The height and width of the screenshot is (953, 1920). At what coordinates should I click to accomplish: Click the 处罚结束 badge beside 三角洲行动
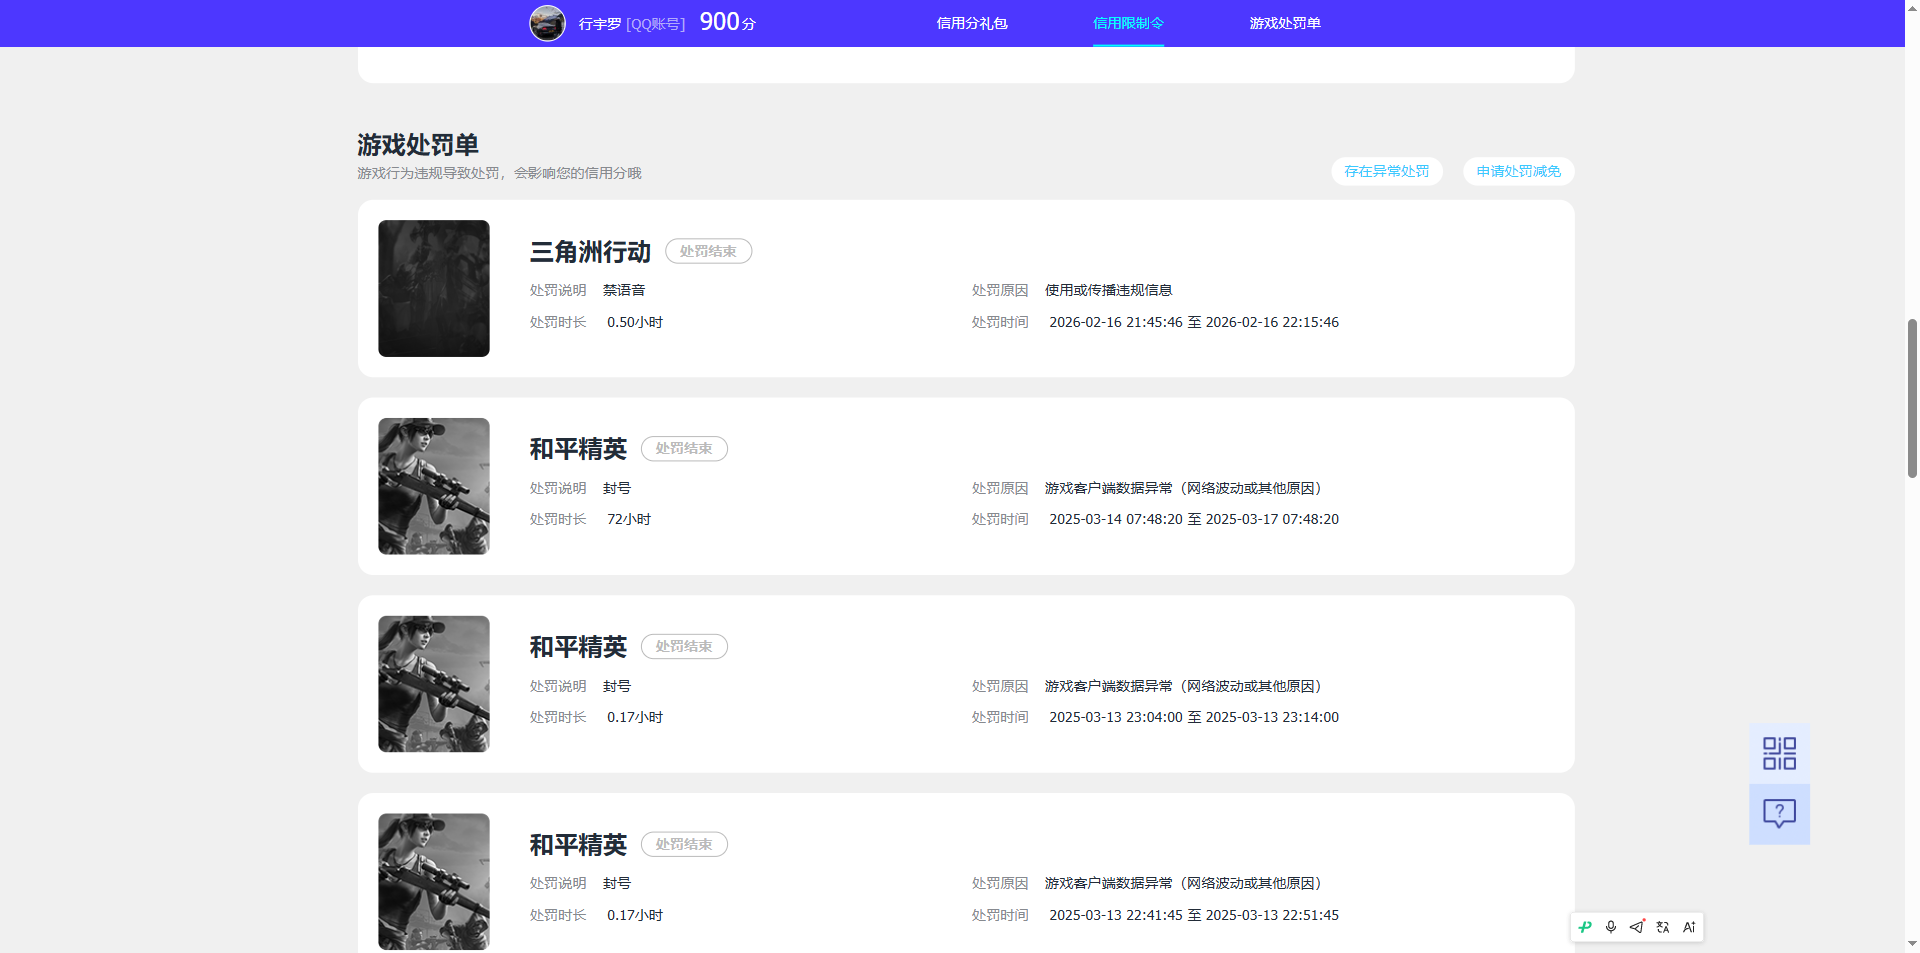(708, 251)
